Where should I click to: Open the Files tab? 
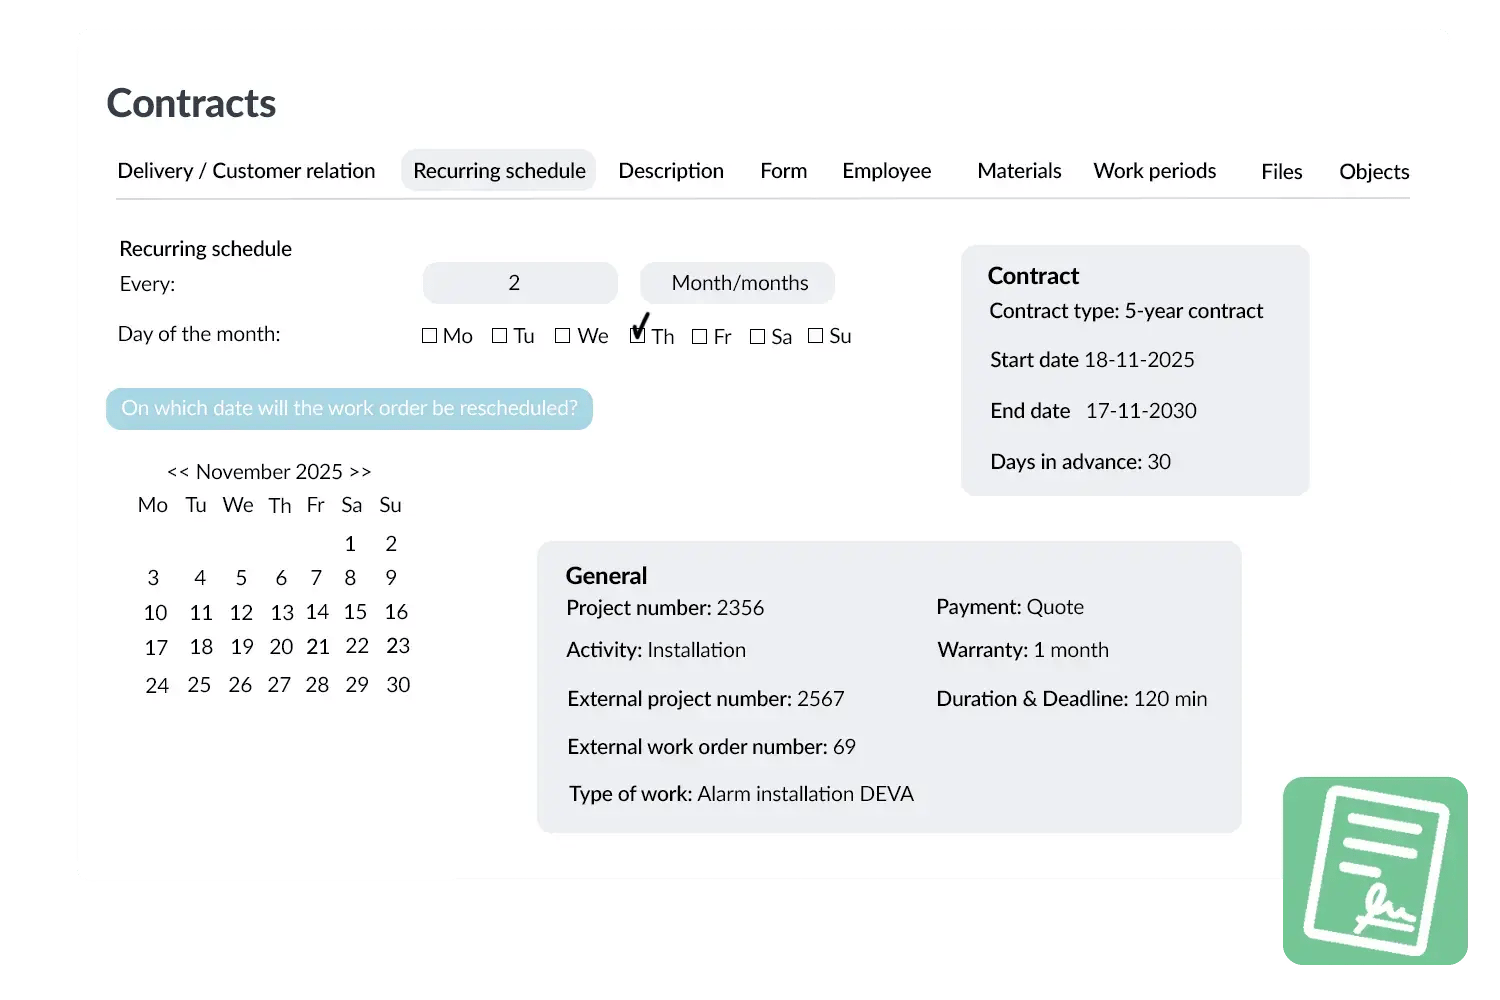coord(1281,172)
